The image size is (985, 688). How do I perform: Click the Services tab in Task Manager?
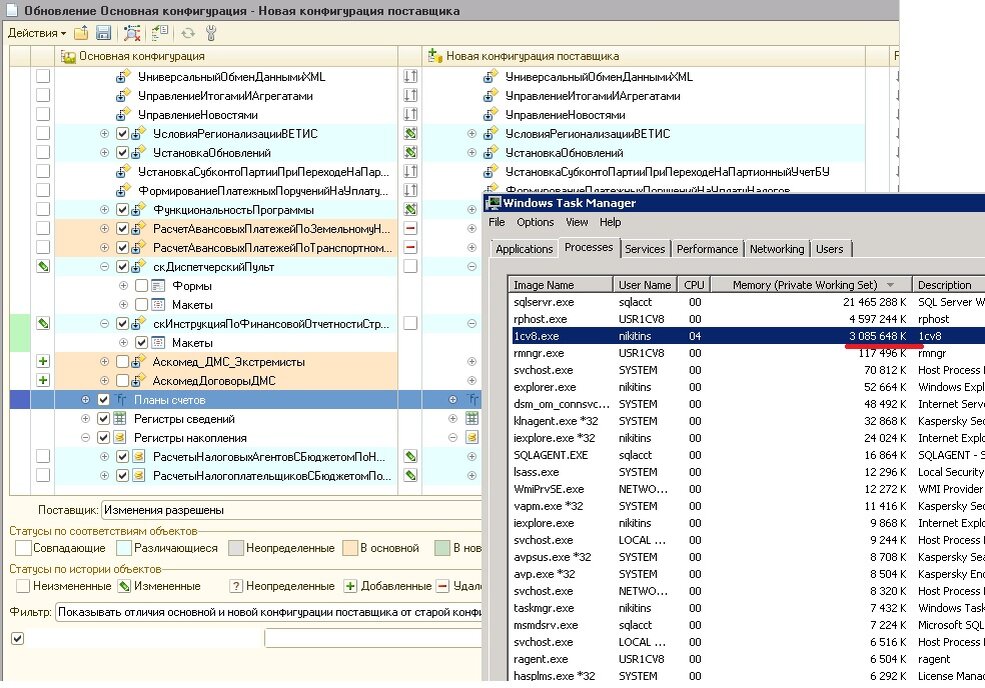tap(645, 249)
